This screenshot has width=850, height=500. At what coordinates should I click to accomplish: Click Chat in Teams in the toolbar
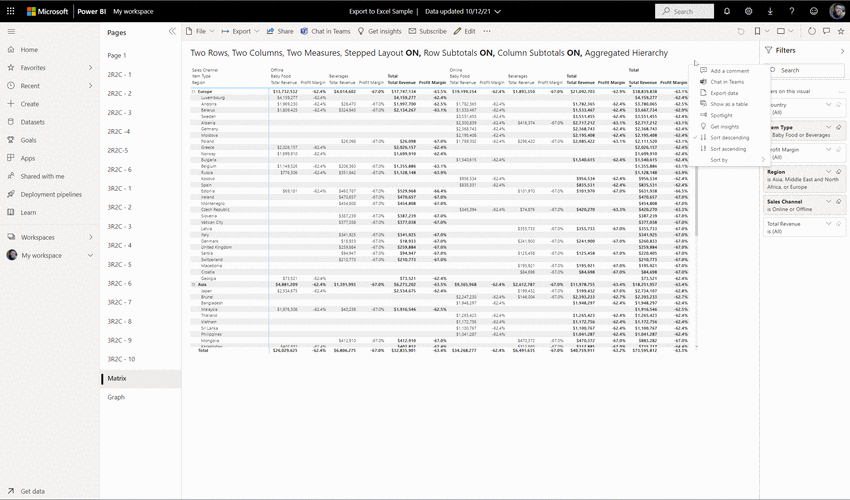pos(325,31)
